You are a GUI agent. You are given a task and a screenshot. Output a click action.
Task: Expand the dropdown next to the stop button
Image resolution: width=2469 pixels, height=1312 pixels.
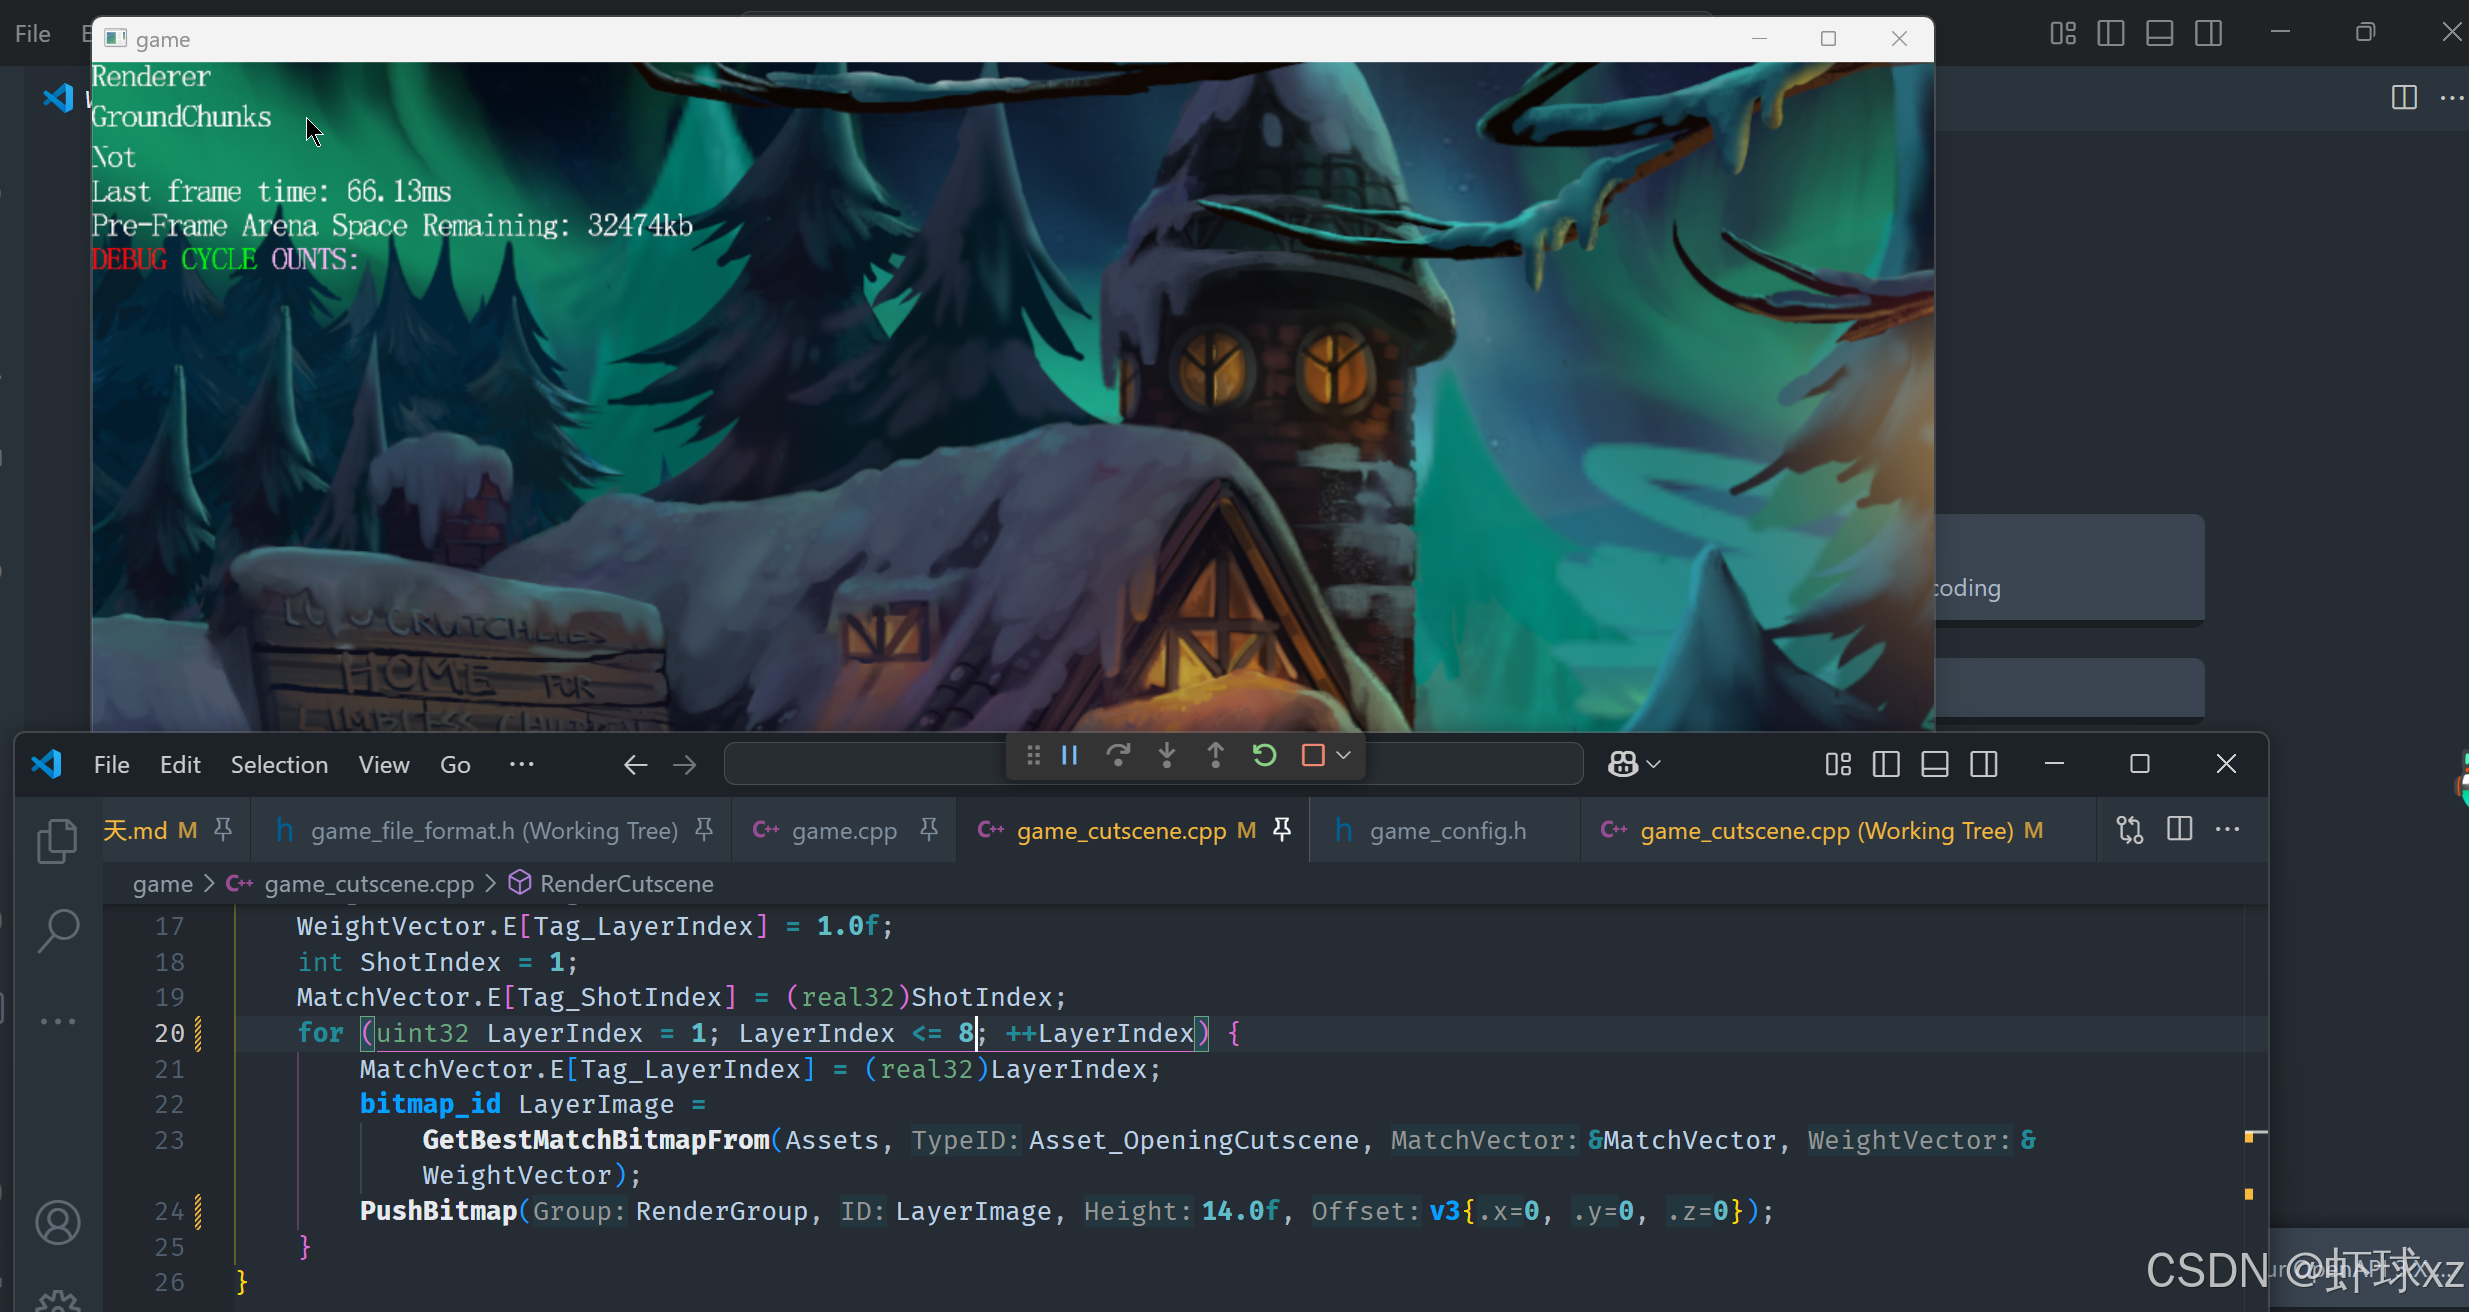[1344, 756]
